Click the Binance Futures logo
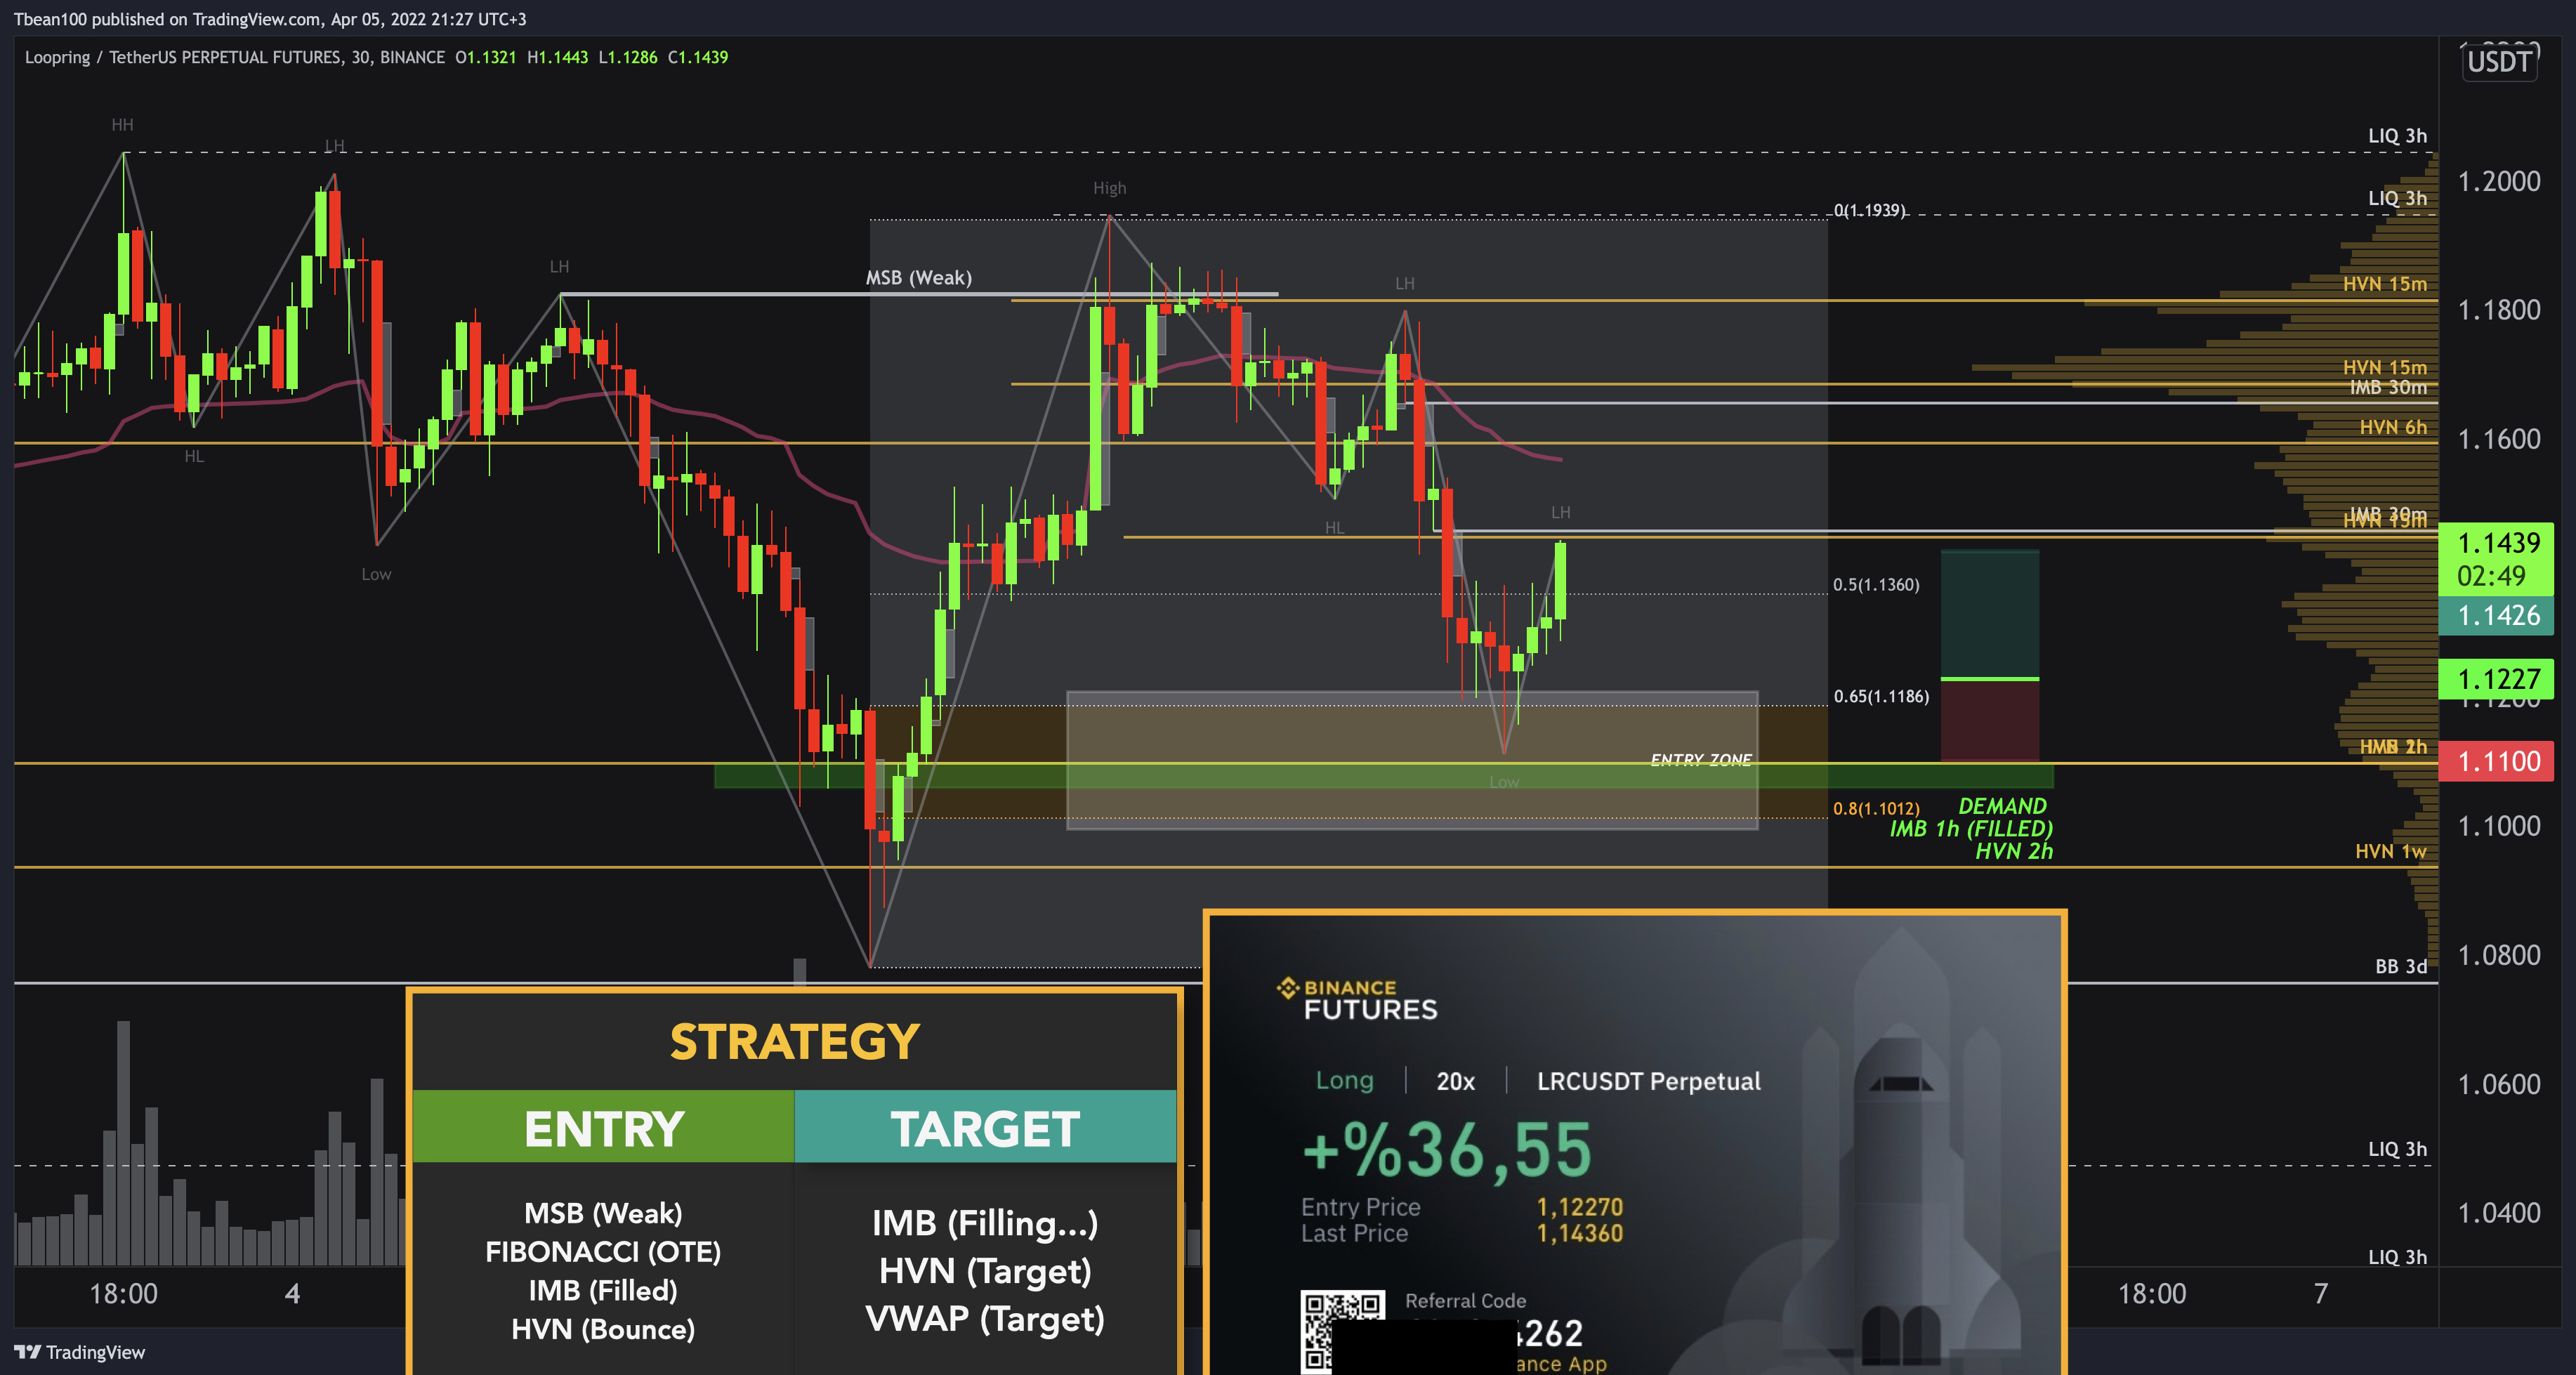The height and width of the screenshot is (1375, 2576). [1357, 999]
